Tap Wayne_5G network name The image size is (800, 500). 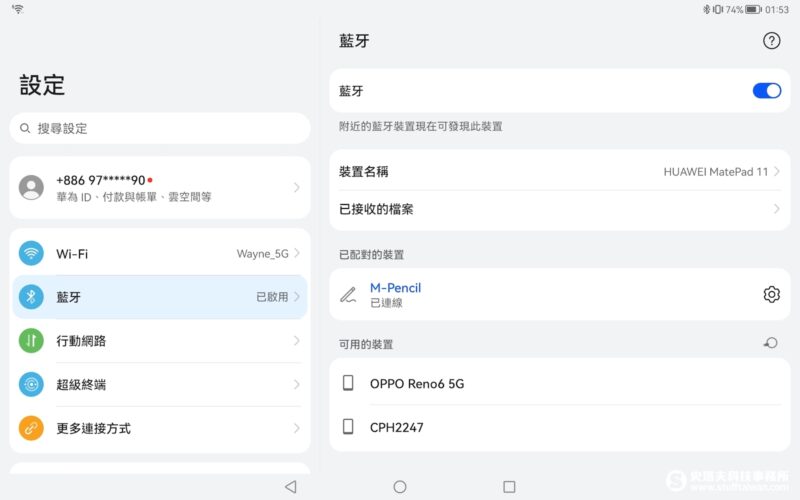(263, 254)
